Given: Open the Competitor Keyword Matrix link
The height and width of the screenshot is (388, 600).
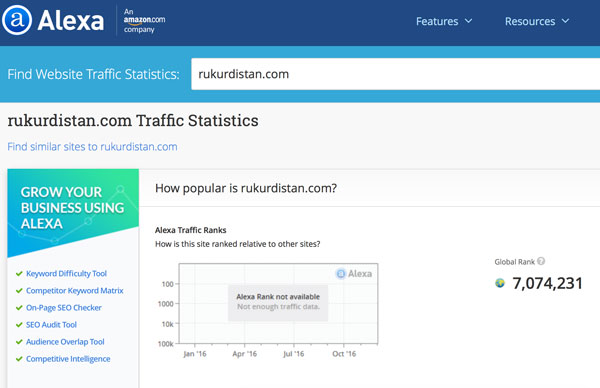Looking at the screenshot, I should click(75, 290).
